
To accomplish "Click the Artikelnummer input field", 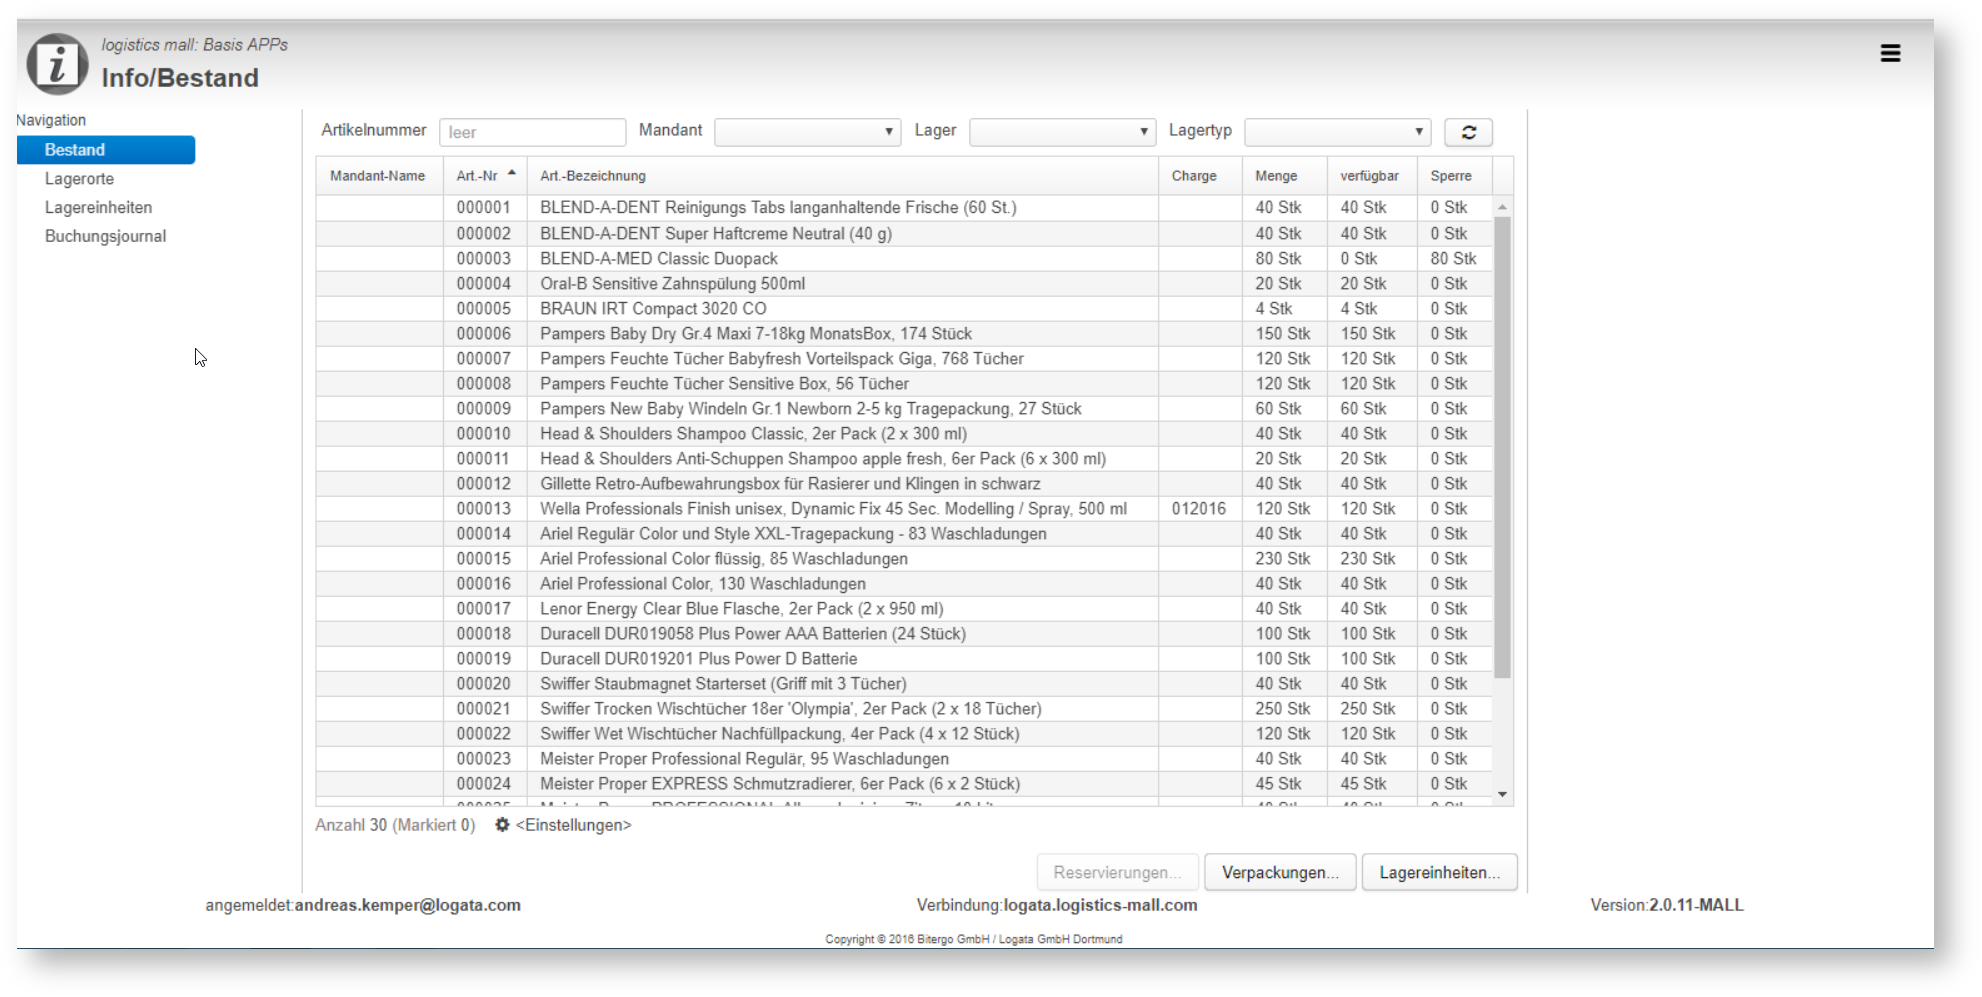I will tap(532, 132).
